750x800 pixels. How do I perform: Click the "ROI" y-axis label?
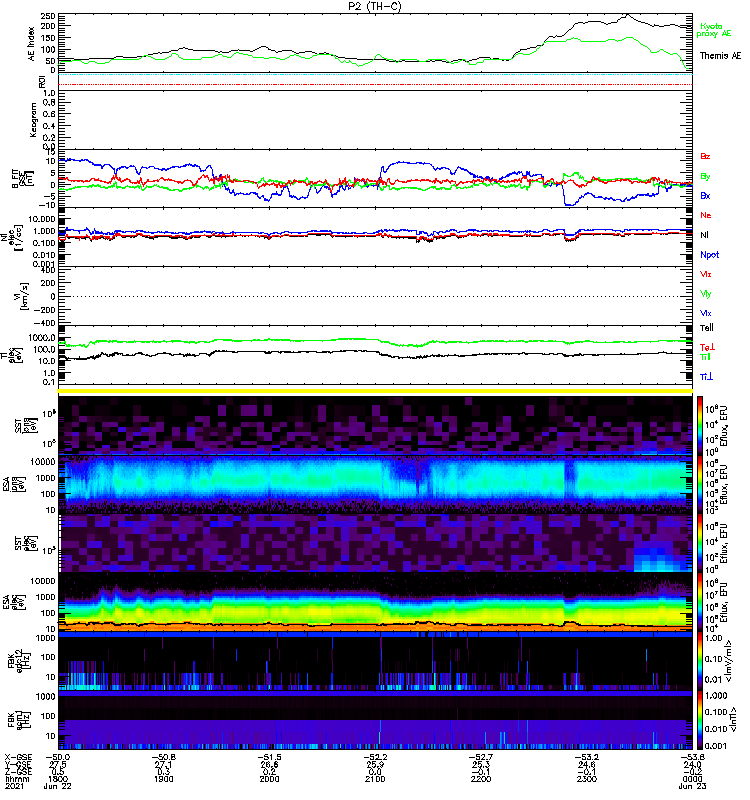pyautogui.click(x=42, y=82)
